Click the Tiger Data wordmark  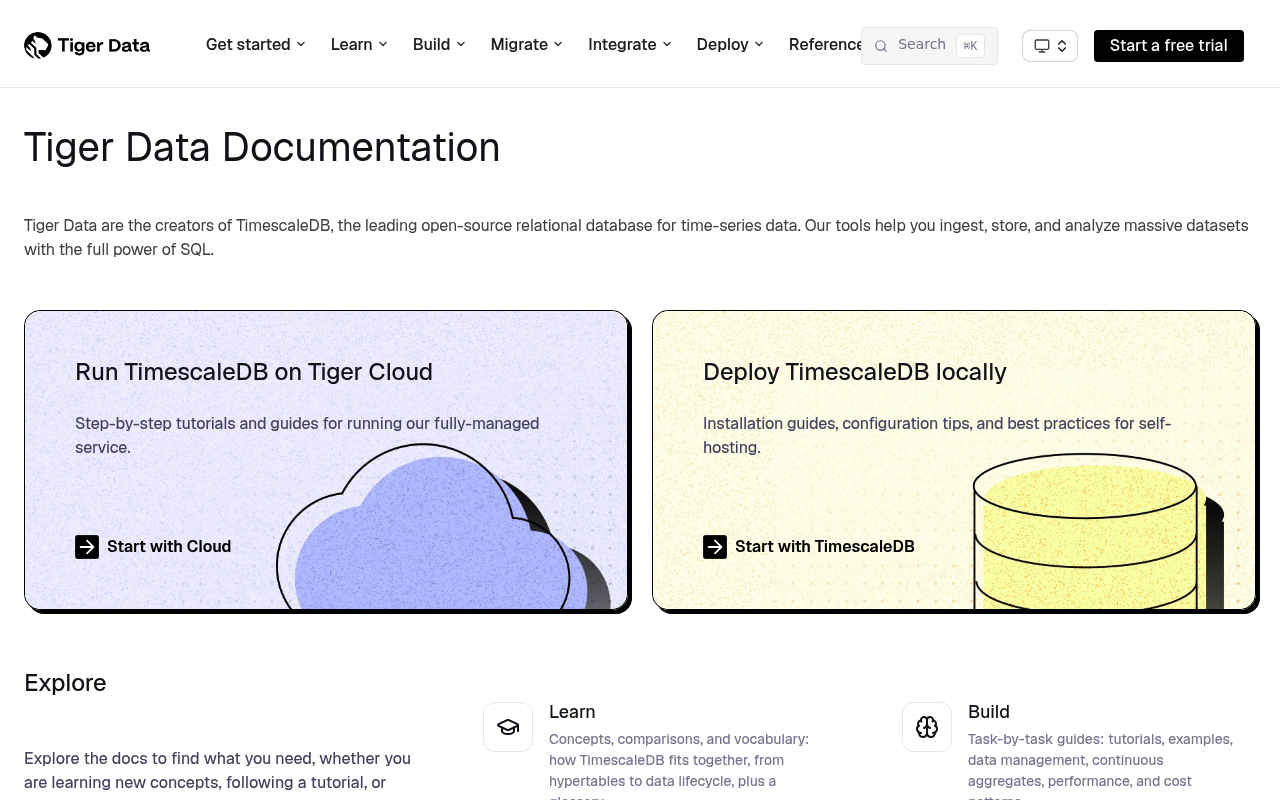click(x=104, y=46)
